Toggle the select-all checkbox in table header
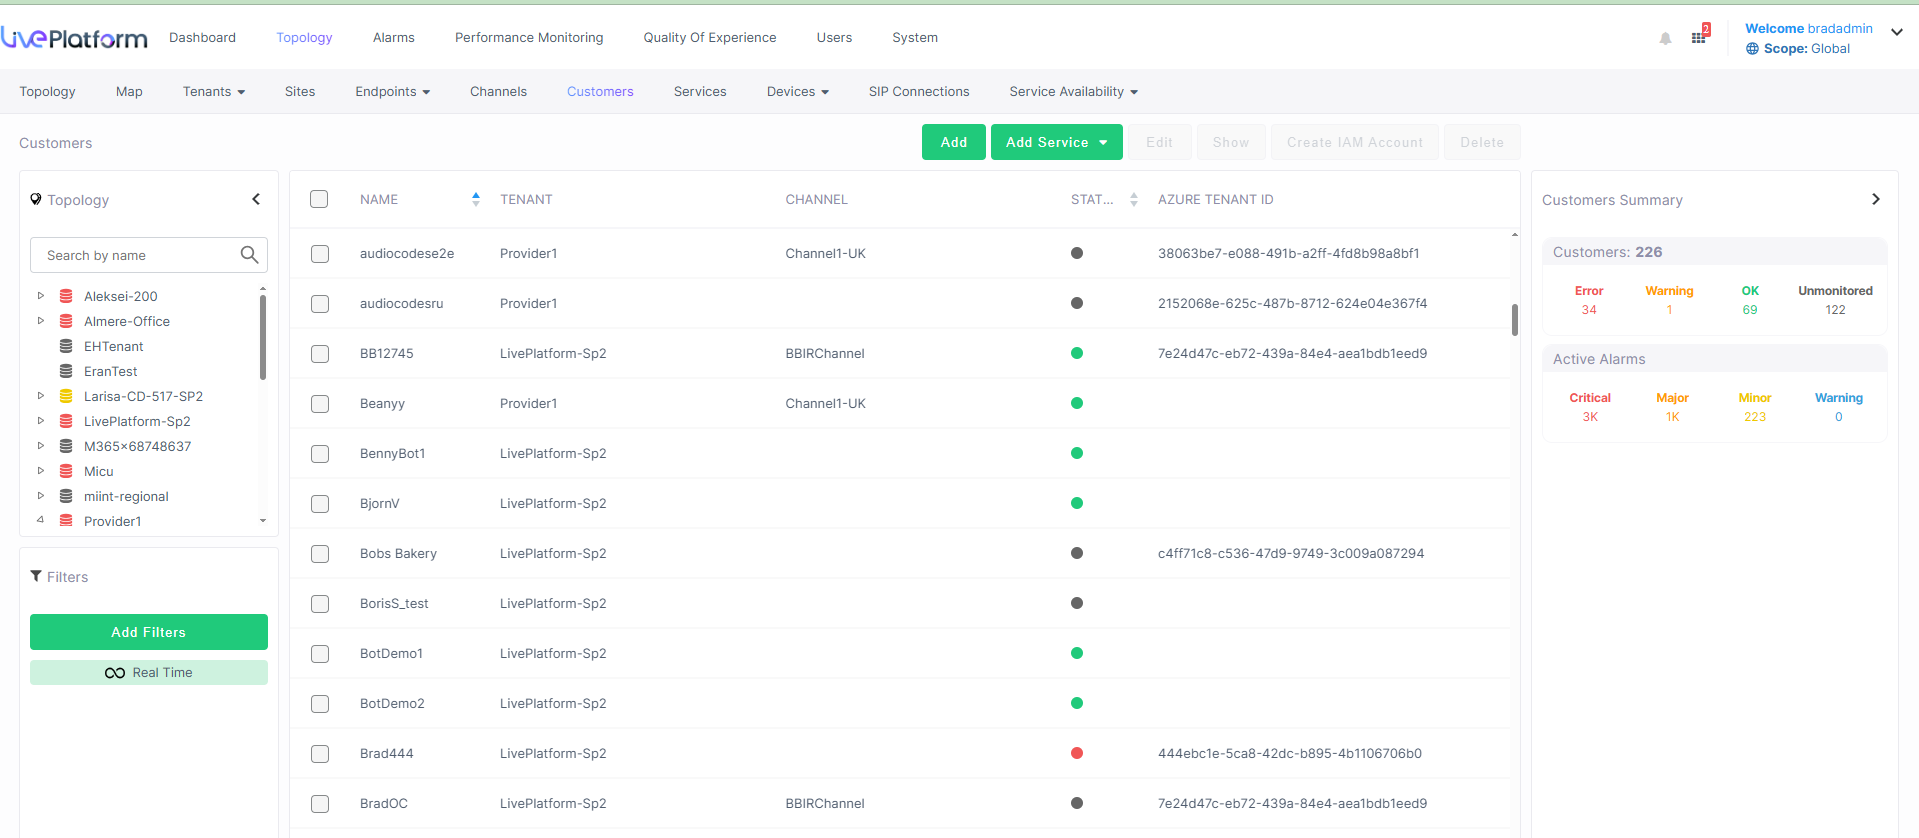Screen dimensions: 1919x838 click(x=319, y=199)
